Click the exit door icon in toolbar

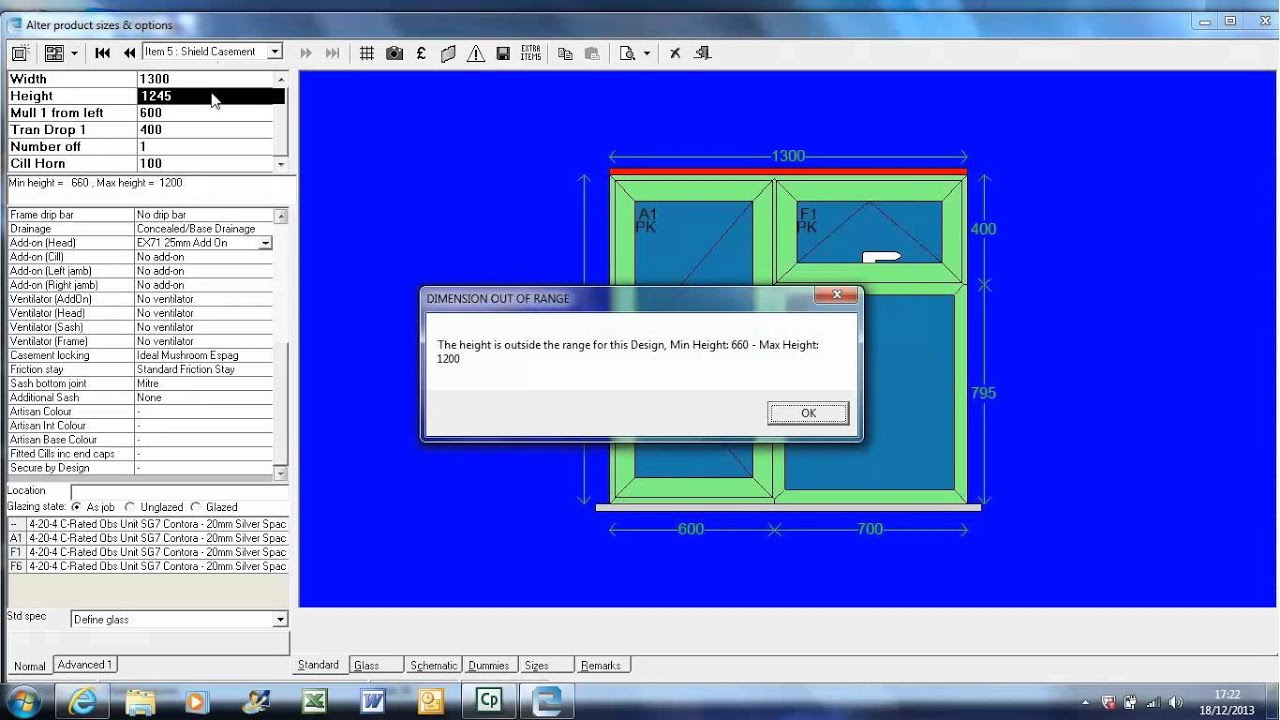click(x=703, y=53)
